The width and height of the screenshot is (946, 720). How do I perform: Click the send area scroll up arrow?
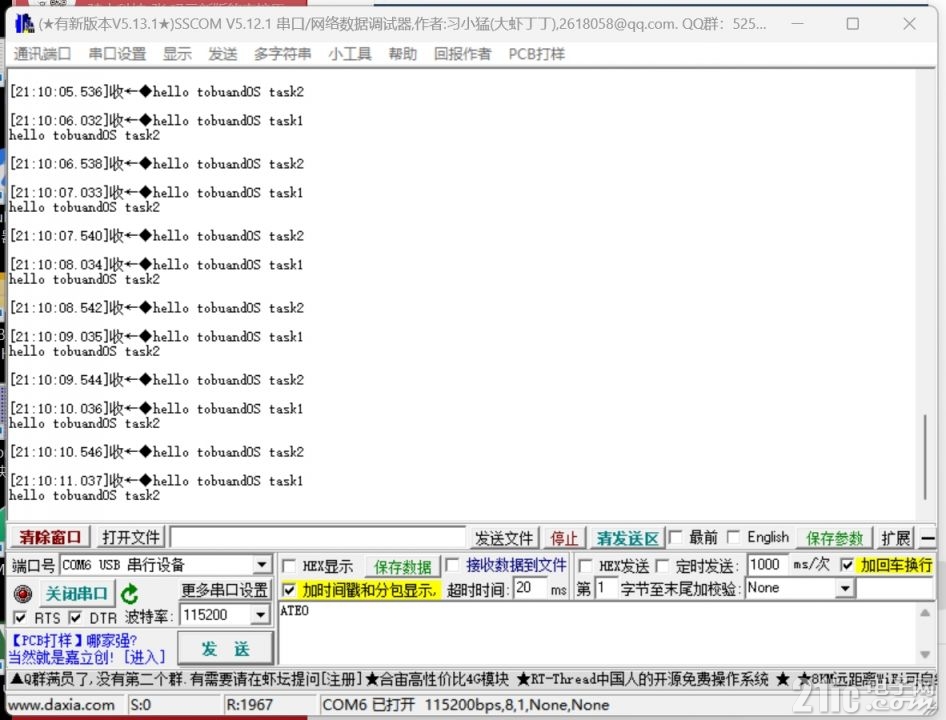925,613
